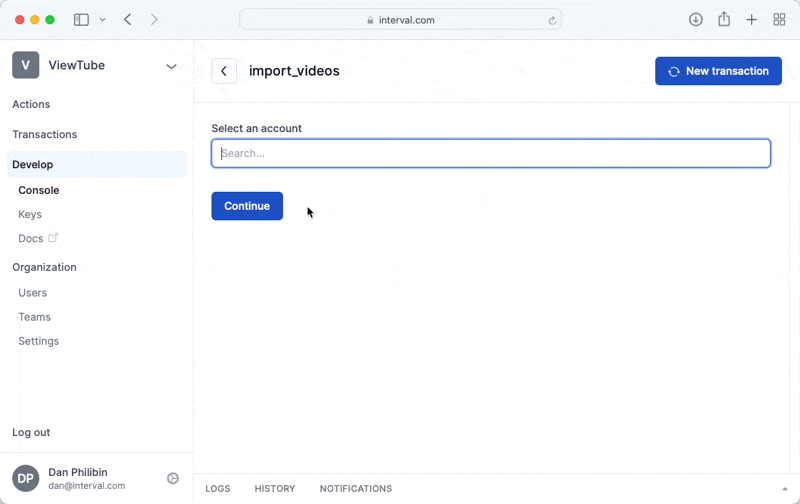Click the ViewTube organization avatar

pyautogui.click(x=26, y=65)
